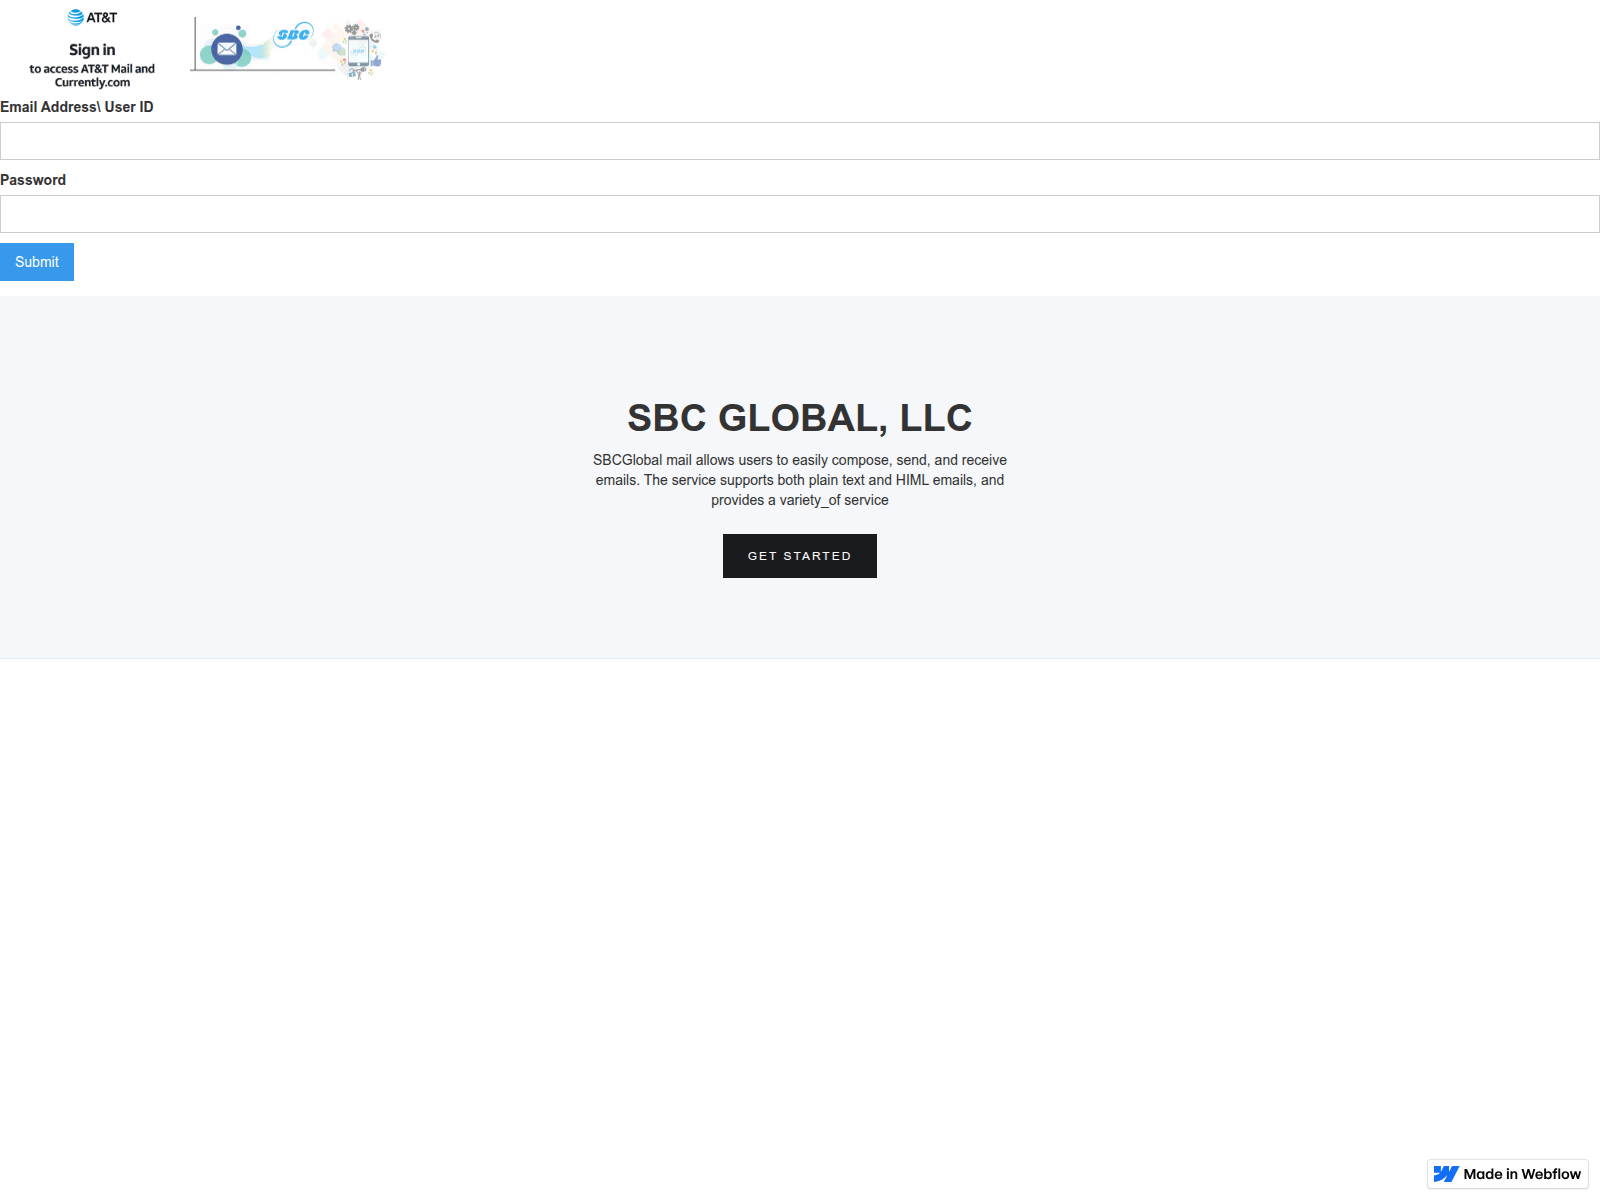Screen dimensions: 1600x1200
Task: Open the Made in Webflow badge
Action: click(1508, 1174)
